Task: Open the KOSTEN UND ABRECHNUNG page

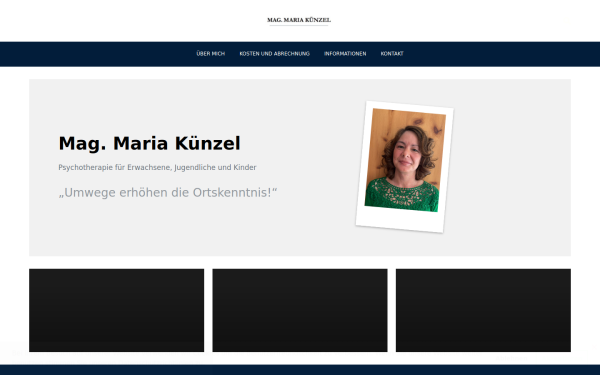Action: click(x=274, y=54)
